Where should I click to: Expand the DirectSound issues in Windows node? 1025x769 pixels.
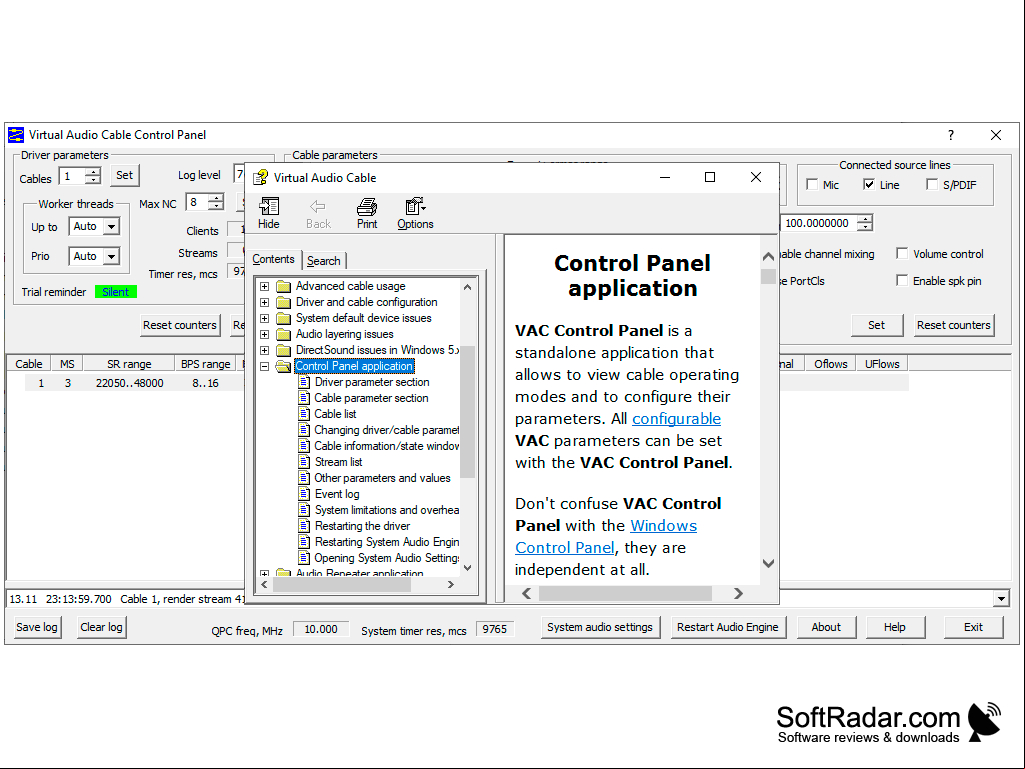264,350
